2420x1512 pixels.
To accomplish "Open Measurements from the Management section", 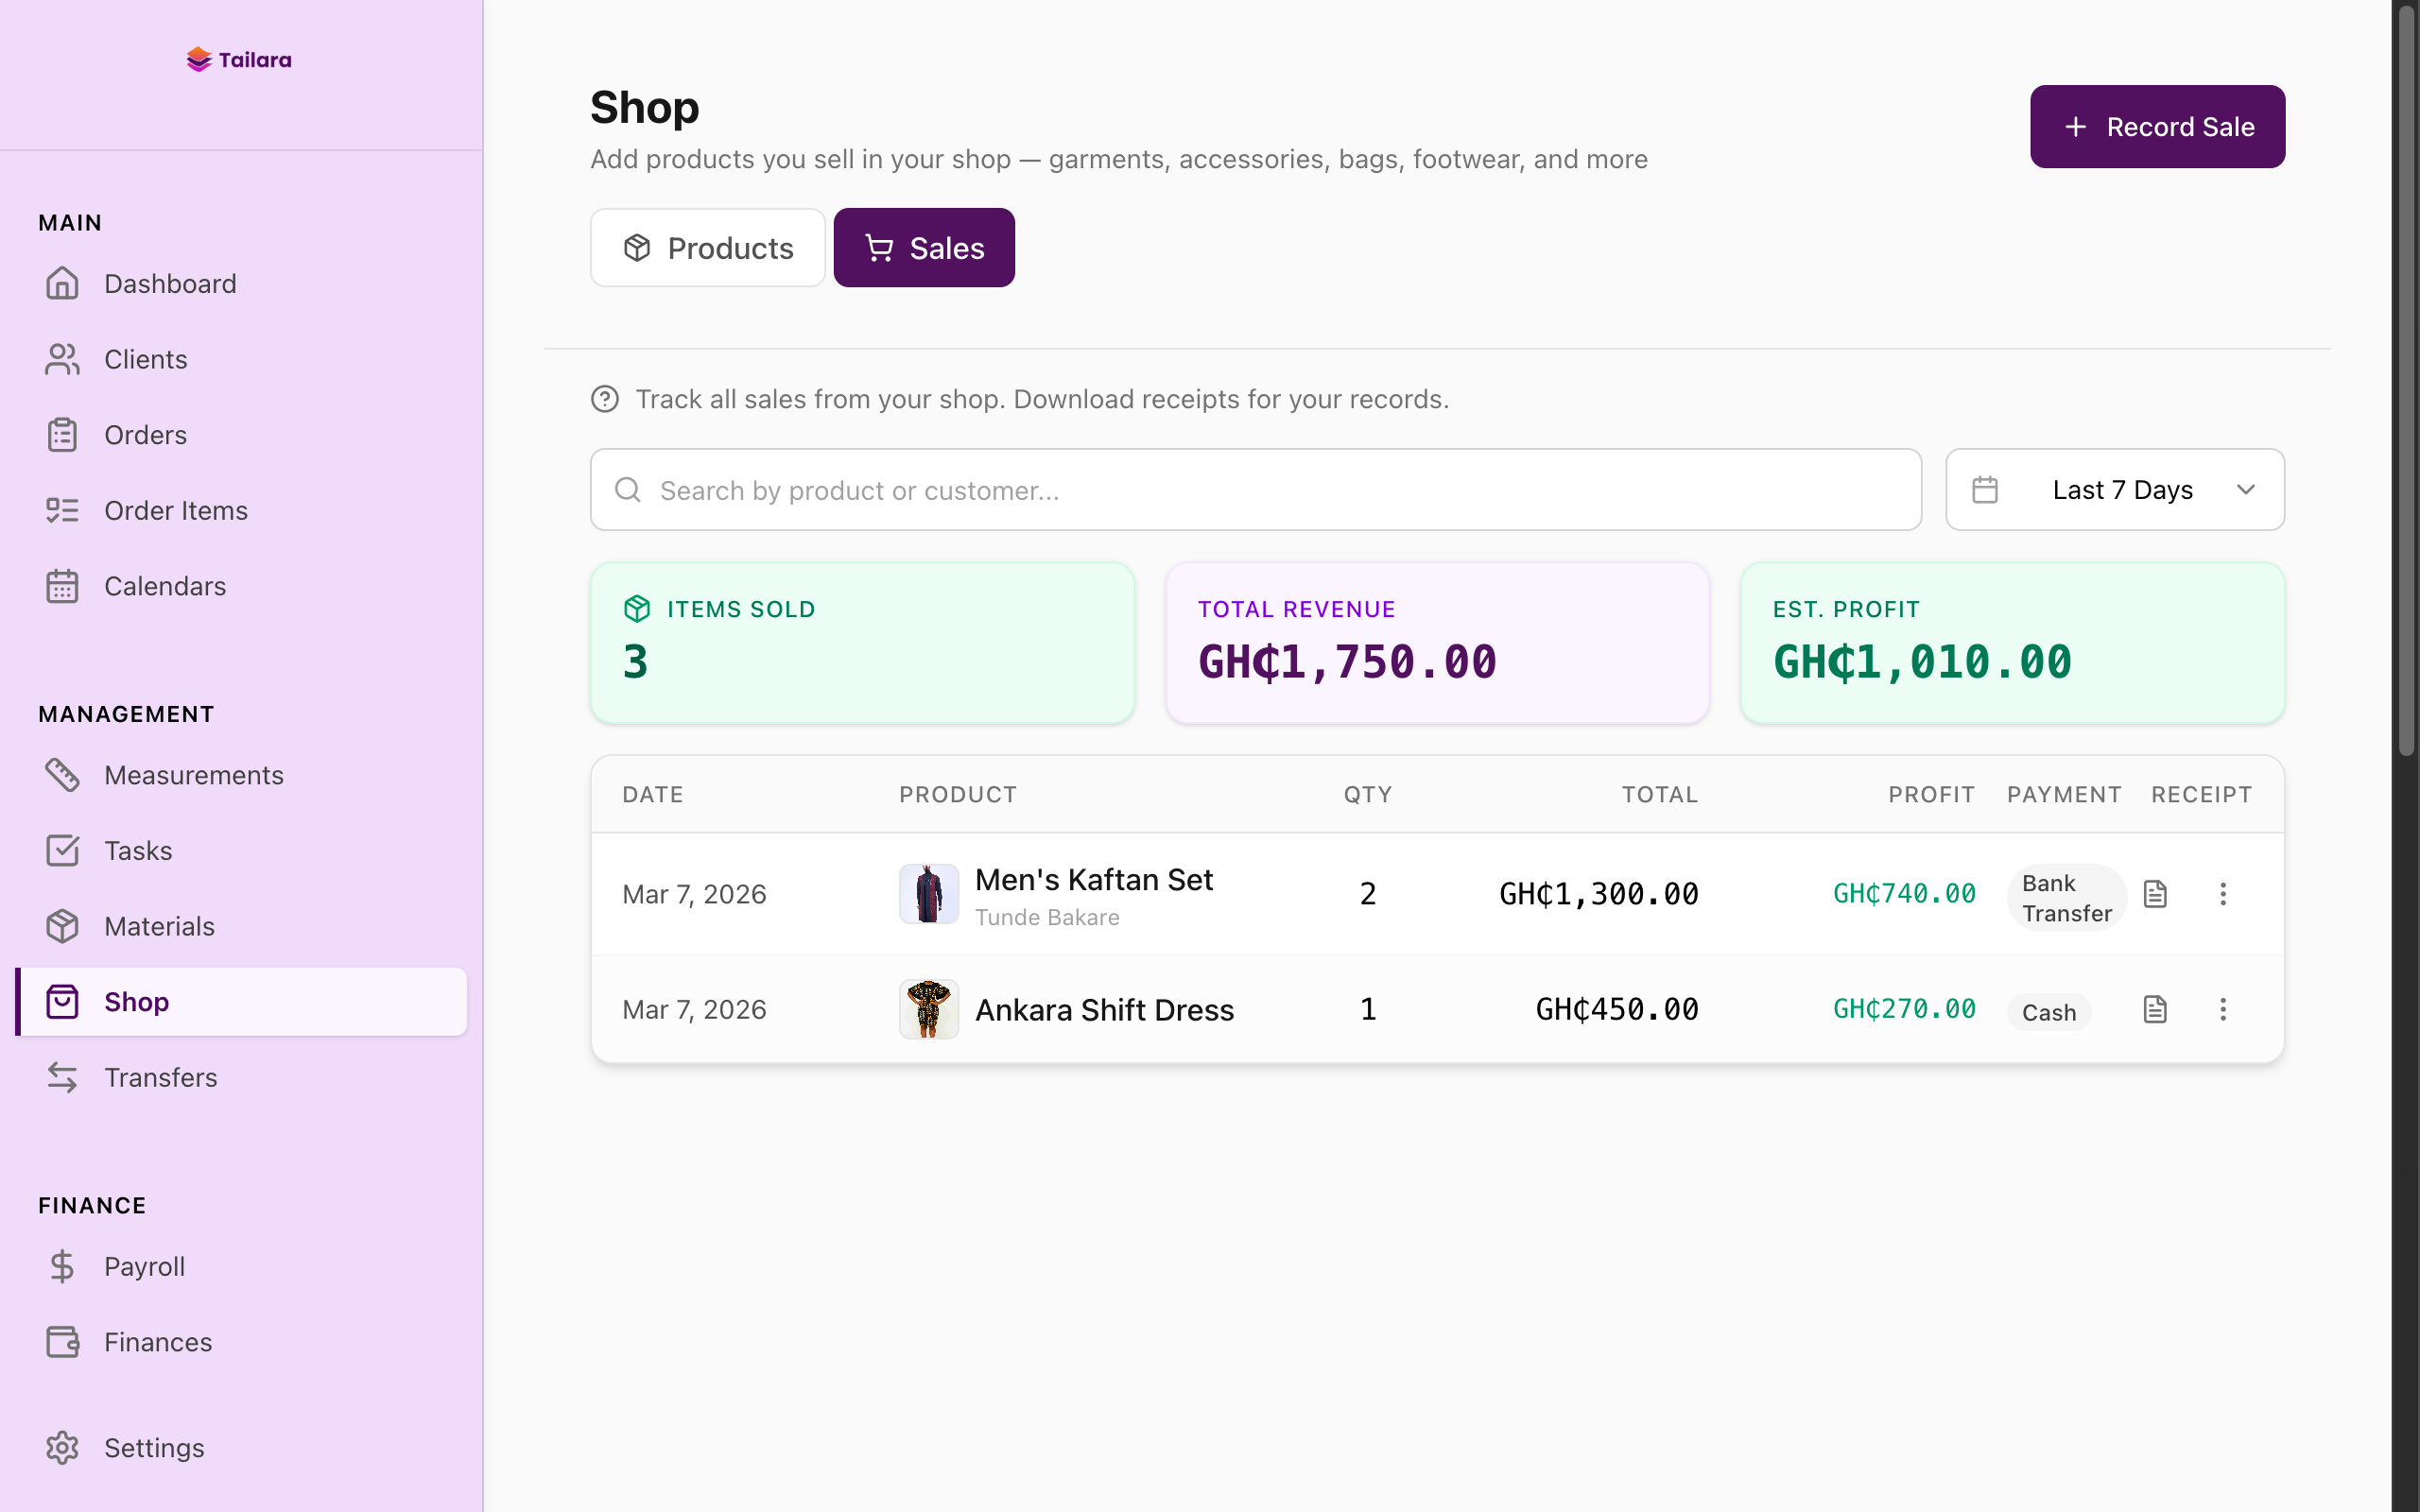I will tap(193, 775).
